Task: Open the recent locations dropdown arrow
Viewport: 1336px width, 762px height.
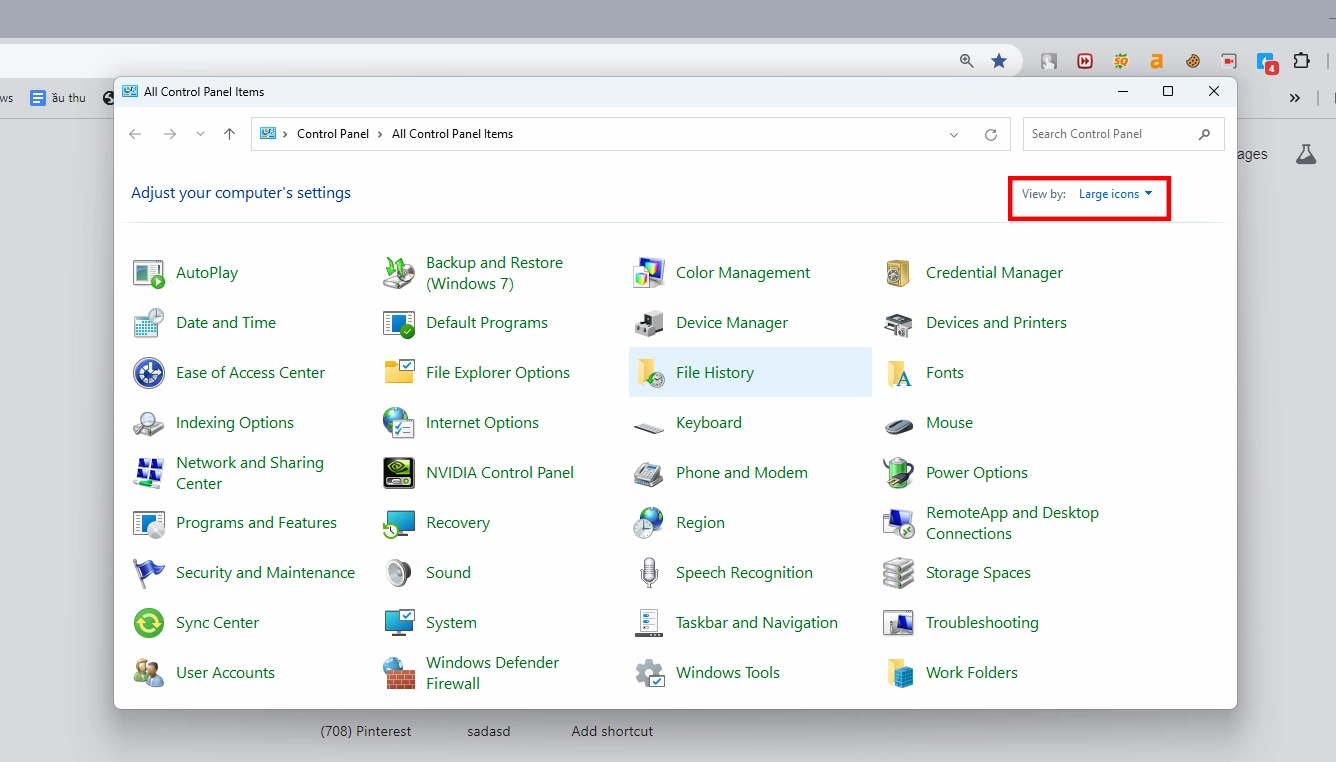Action: (200, 135)
